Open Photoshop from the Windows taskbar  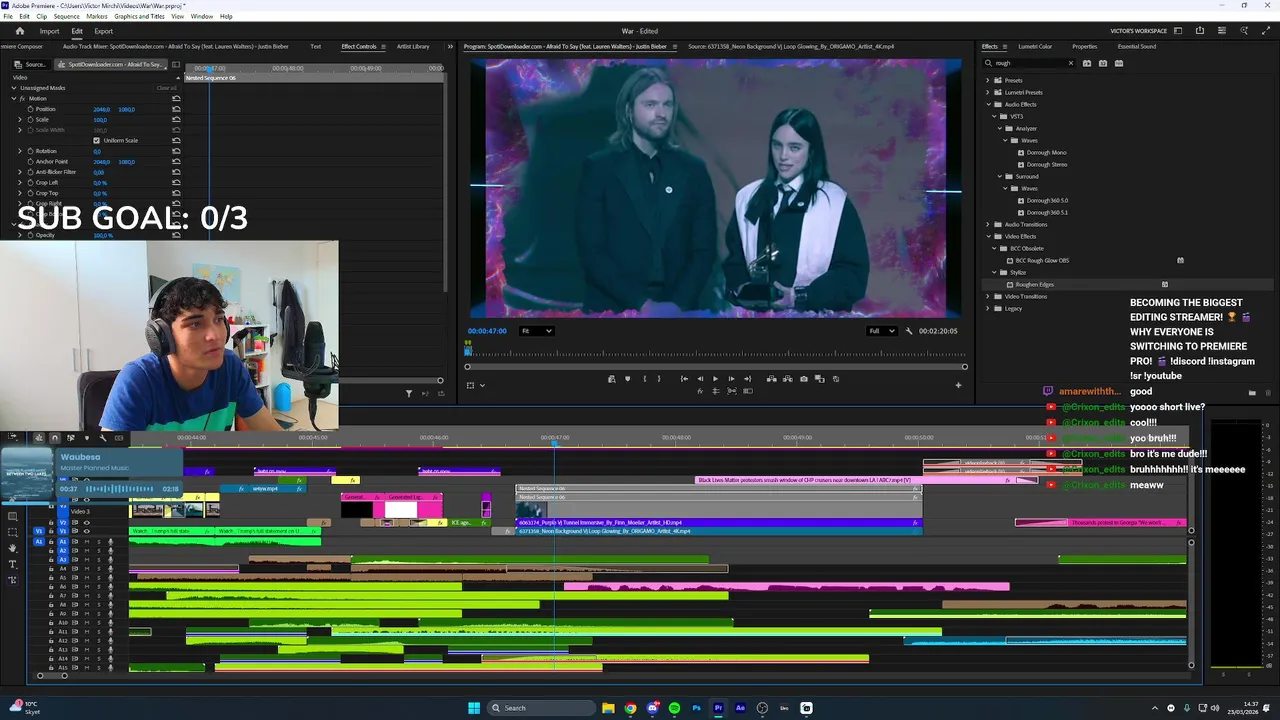(696, 708)
